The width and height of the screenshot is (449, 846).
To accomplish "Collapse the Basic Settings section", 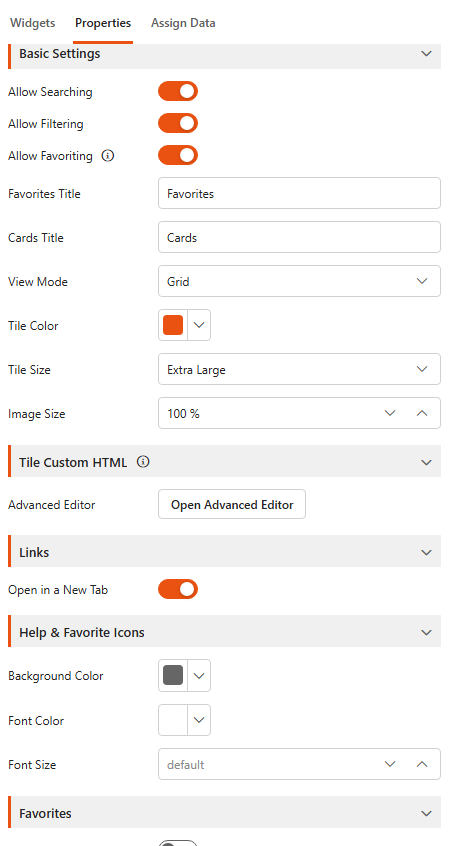I will pos(426,54).
